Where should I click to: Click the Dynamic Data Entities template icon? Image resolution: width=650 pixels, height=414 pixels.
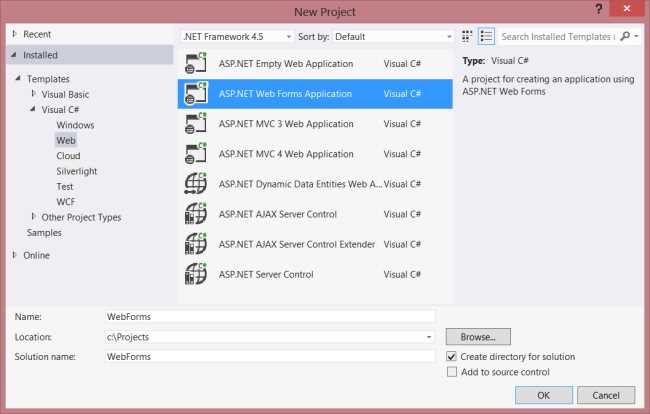click(196, 184)
